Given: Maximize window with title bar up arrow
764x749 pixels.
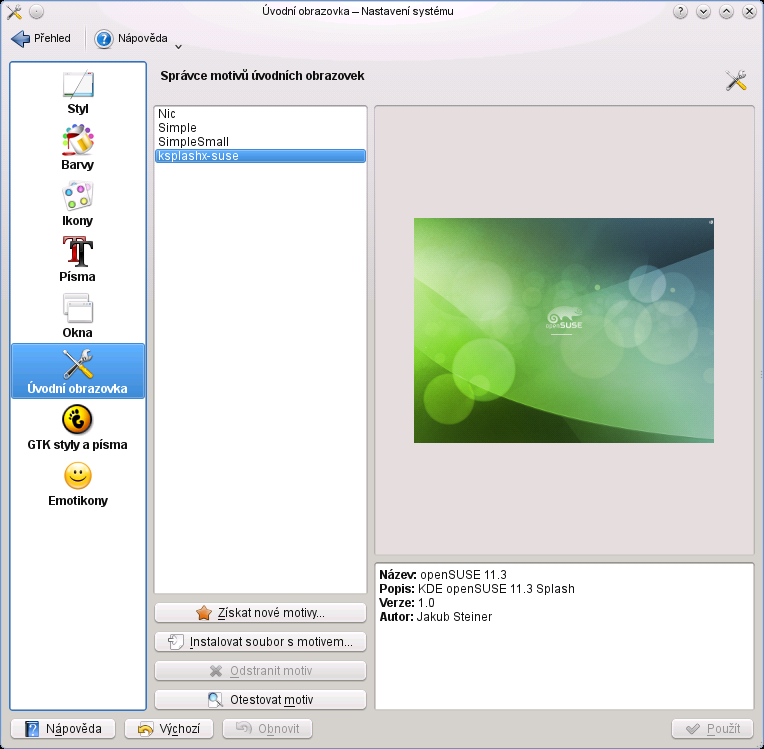Looking at the screenshot, I should (726, 12).
